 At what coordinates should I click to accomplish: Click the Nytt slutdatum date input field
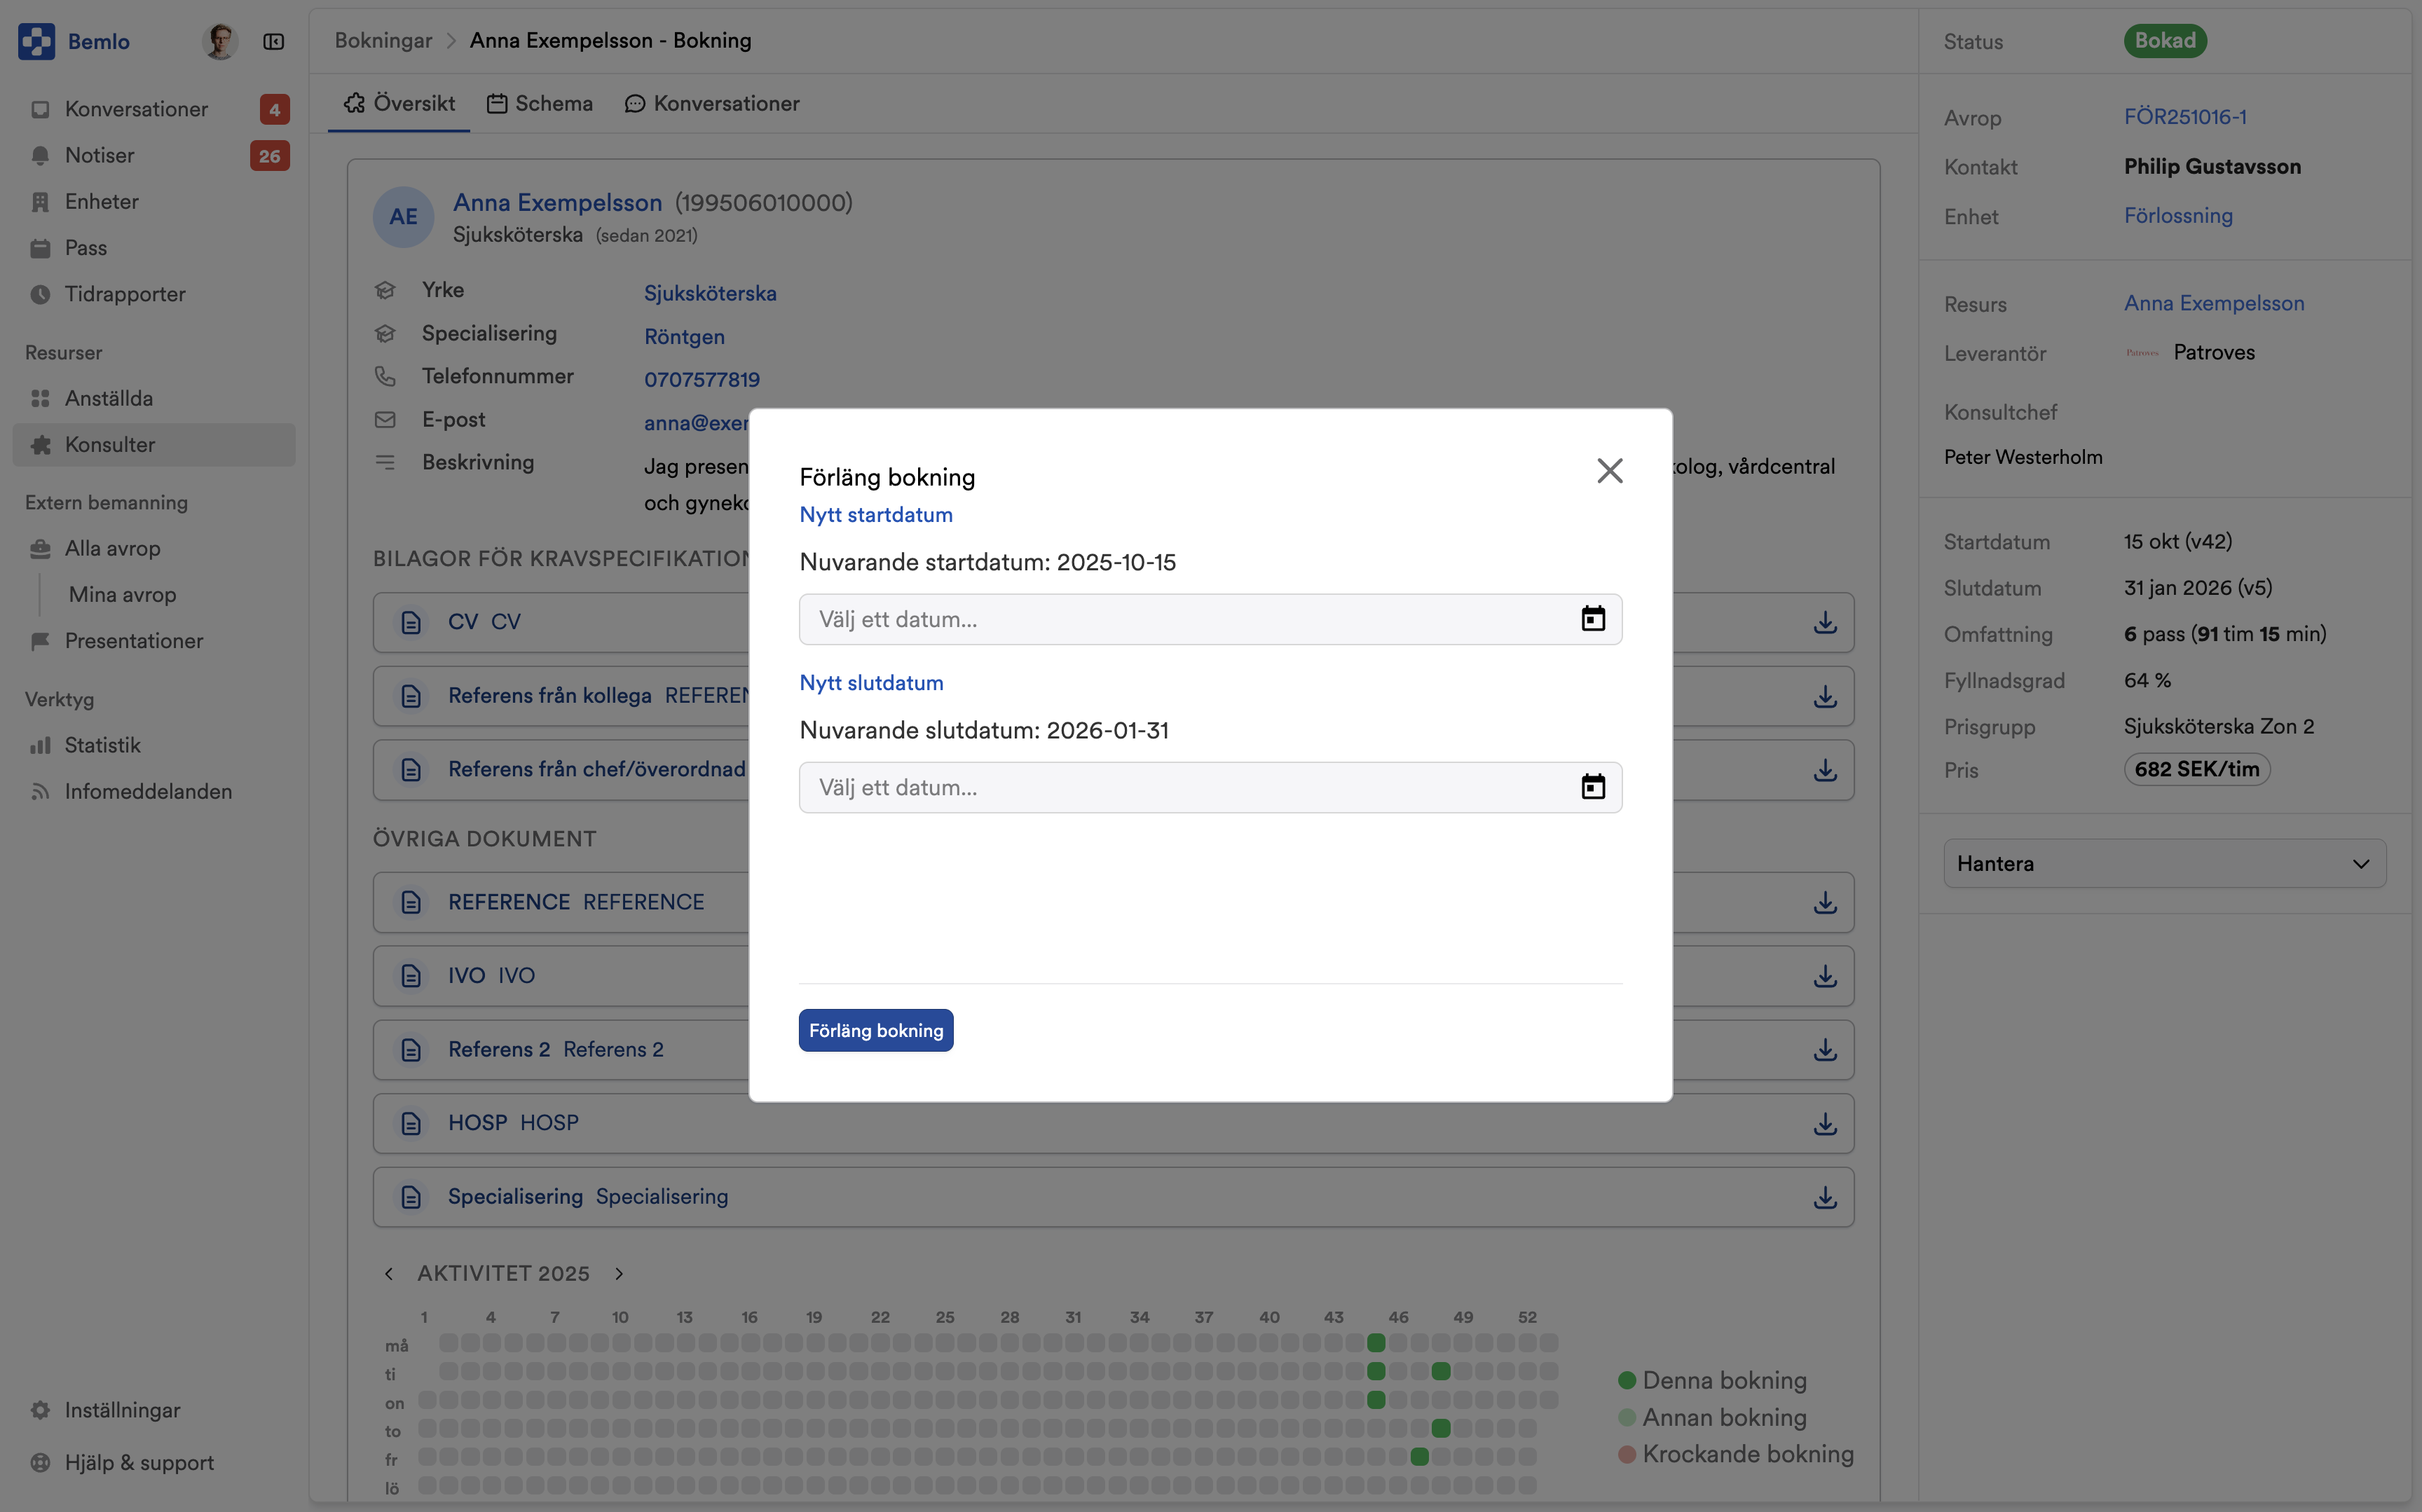click(x=1210, y=787)
